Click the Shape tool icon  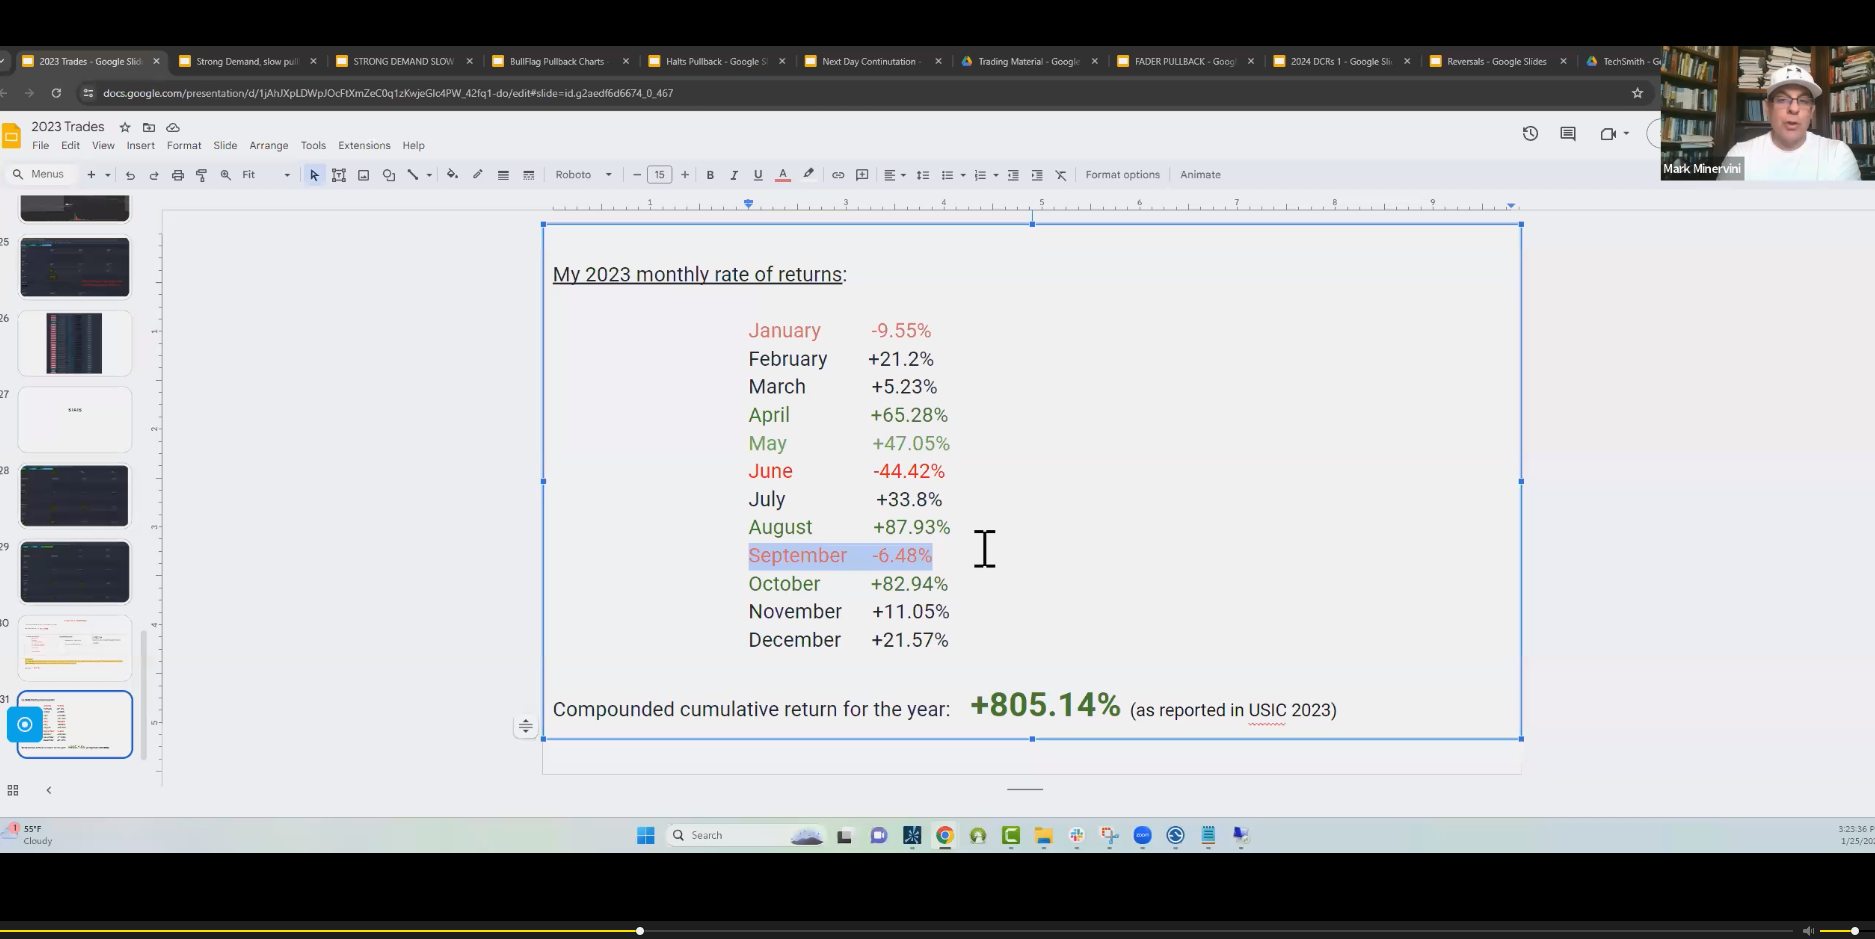pos(389,175)
